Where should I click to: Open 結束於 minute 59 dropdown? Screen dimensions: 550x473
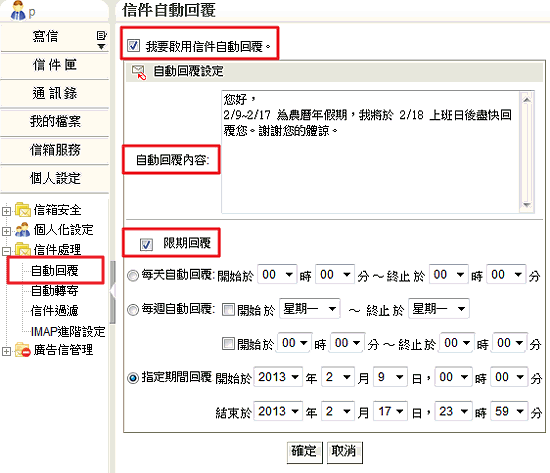coord(509,411)
